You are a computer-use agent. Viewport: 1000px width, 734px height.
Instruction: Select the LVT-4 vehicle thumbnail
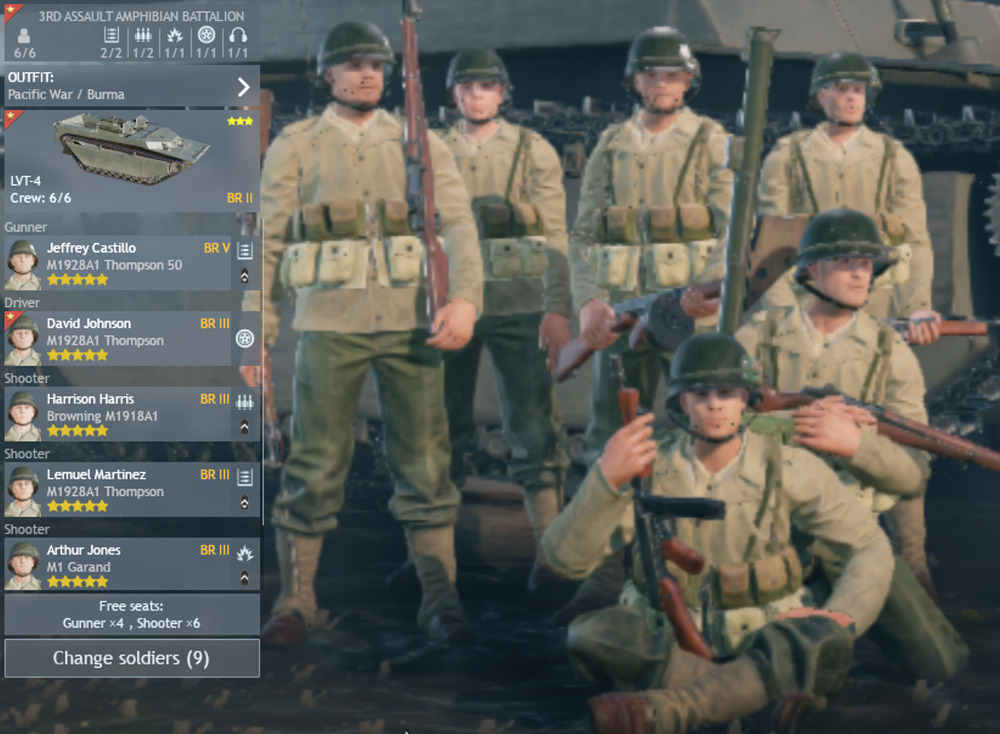tap(131, 148)
